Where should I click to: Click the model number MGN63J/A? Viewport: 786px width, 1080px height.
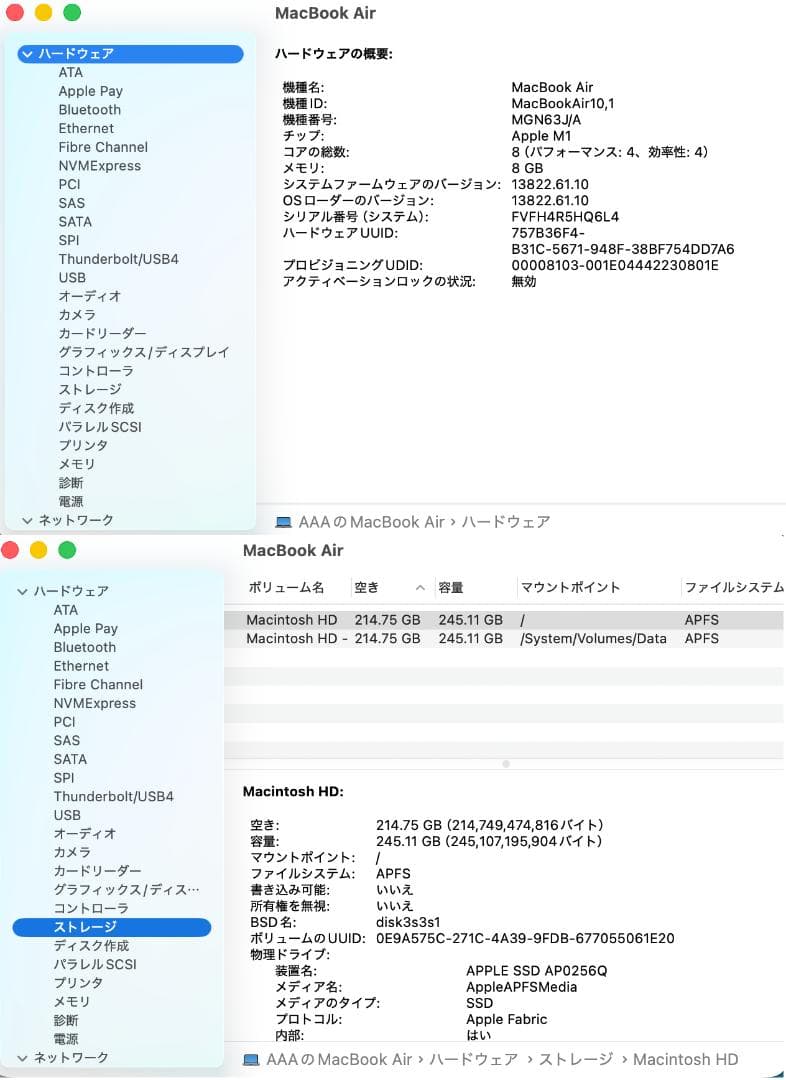click(546, 120)
